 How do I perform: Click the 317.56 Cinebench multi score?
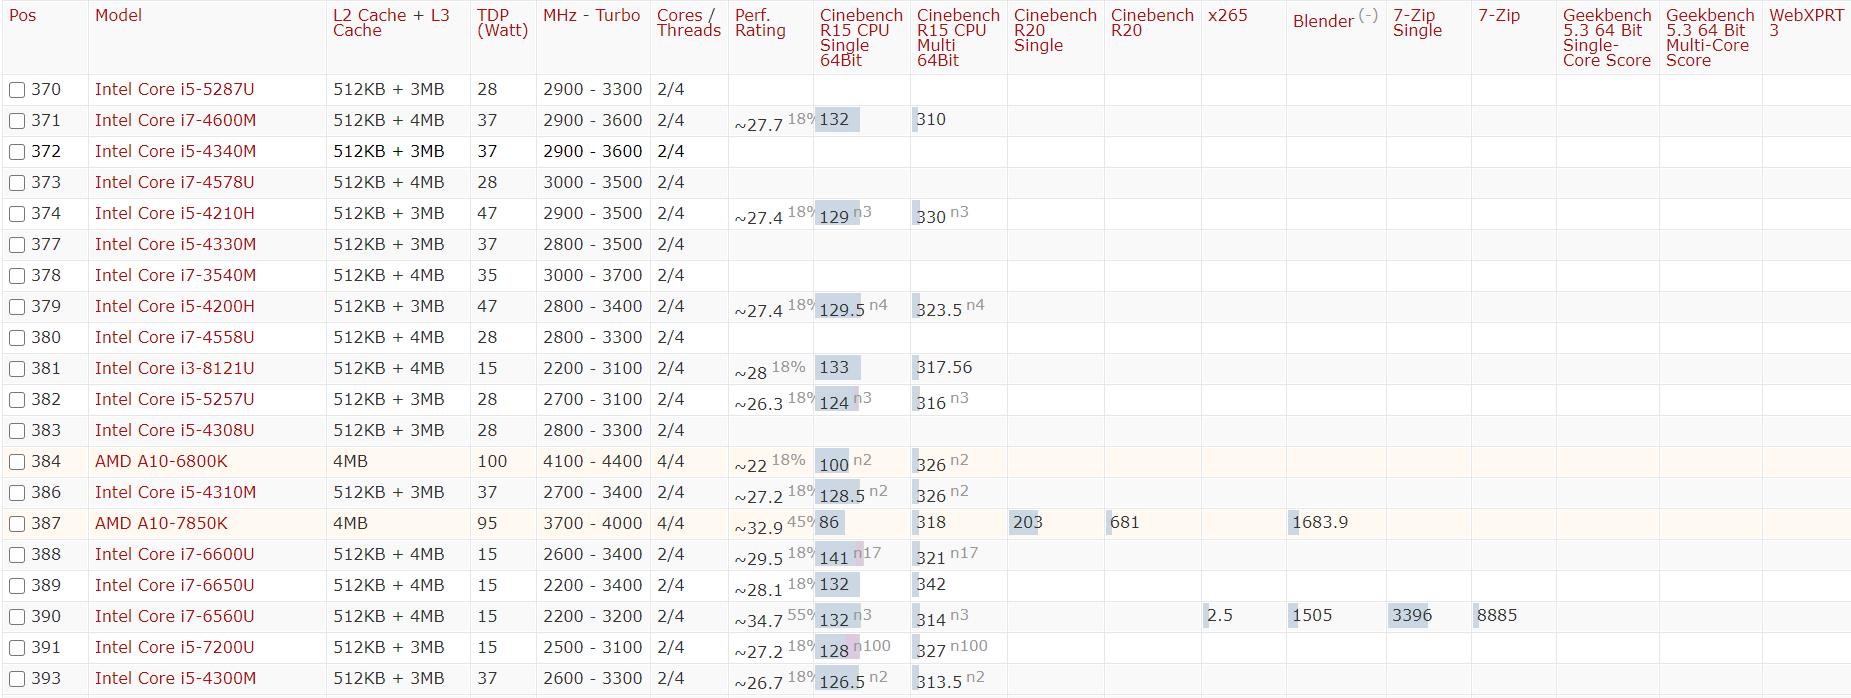coord(944,367)
